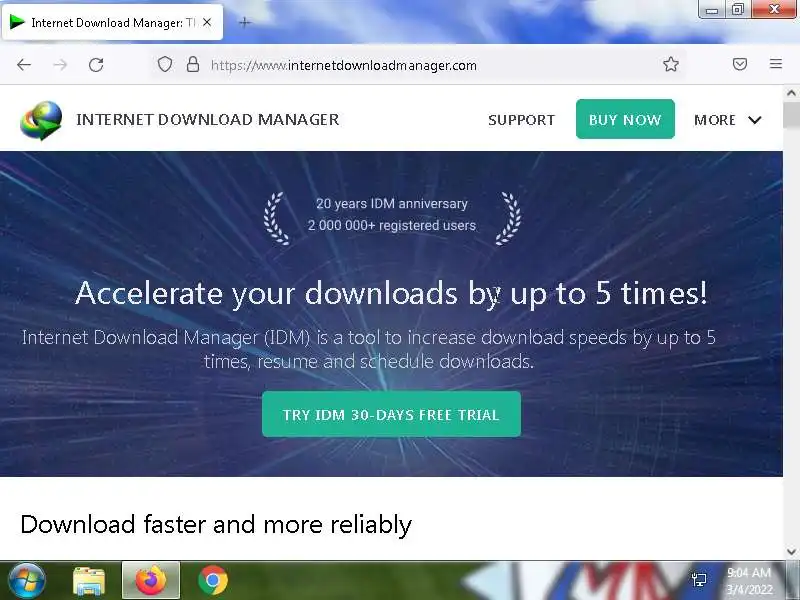Viewport: 800px width, 600px height.
Task: Open the SUPPORT page
Action: 521,120
